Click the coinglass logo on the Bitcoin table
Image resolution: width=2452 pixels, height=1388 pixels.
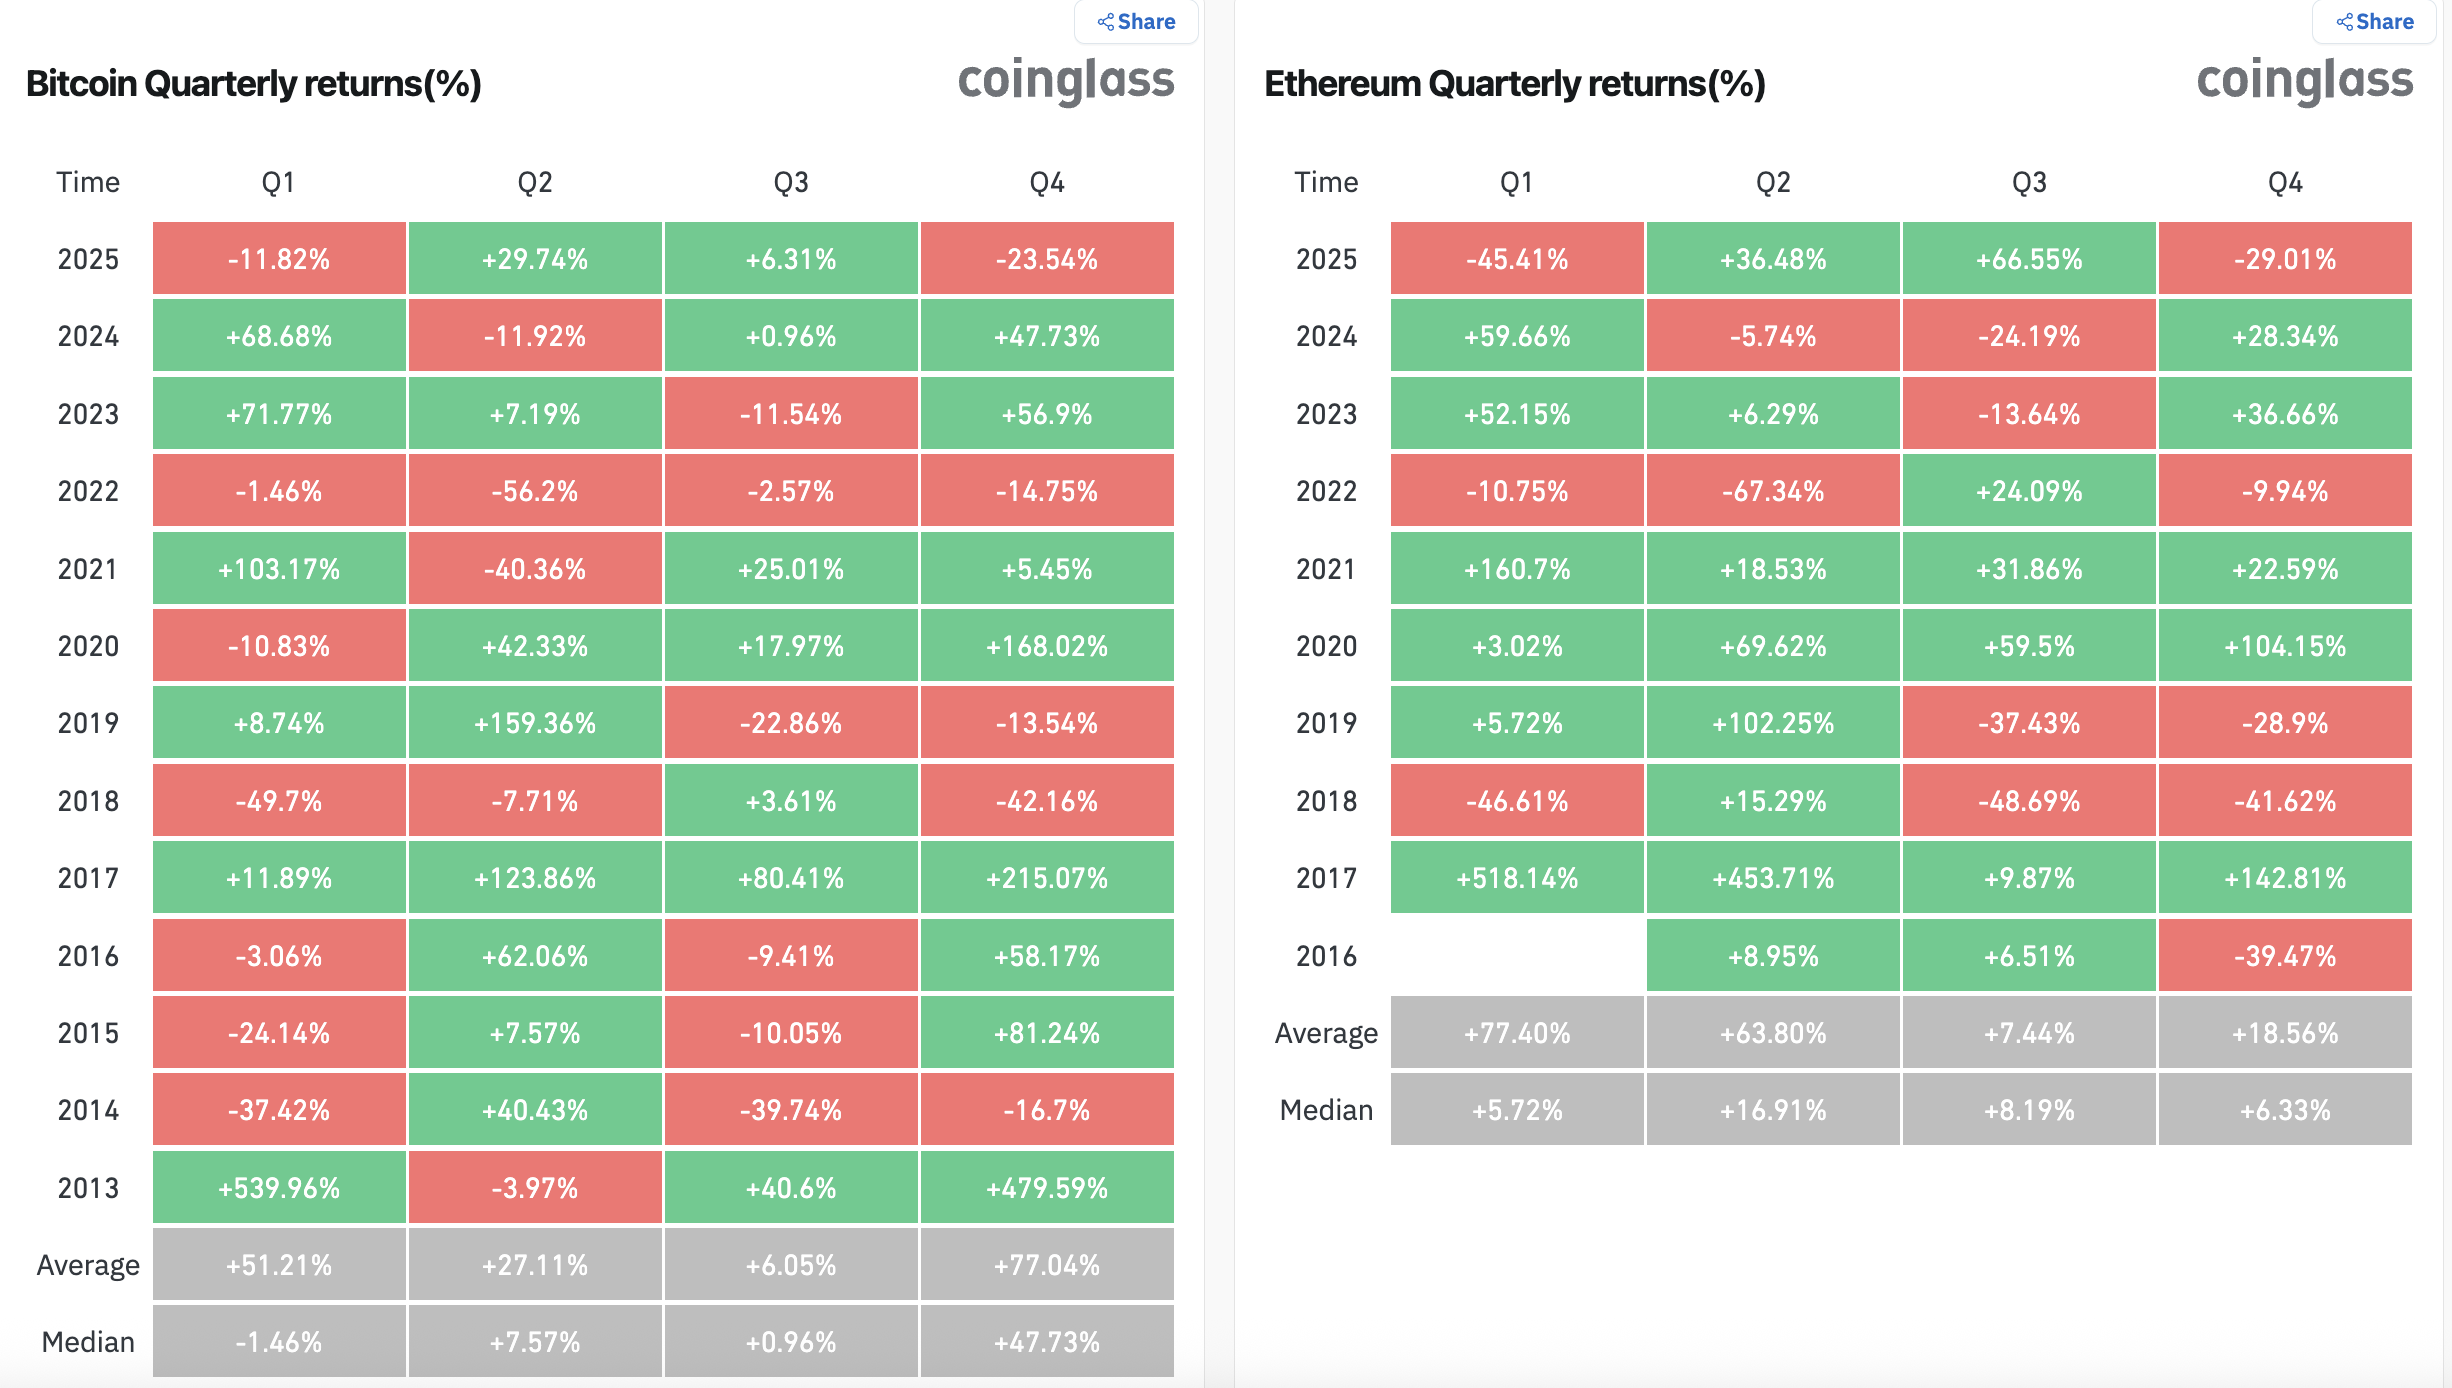1067,82
